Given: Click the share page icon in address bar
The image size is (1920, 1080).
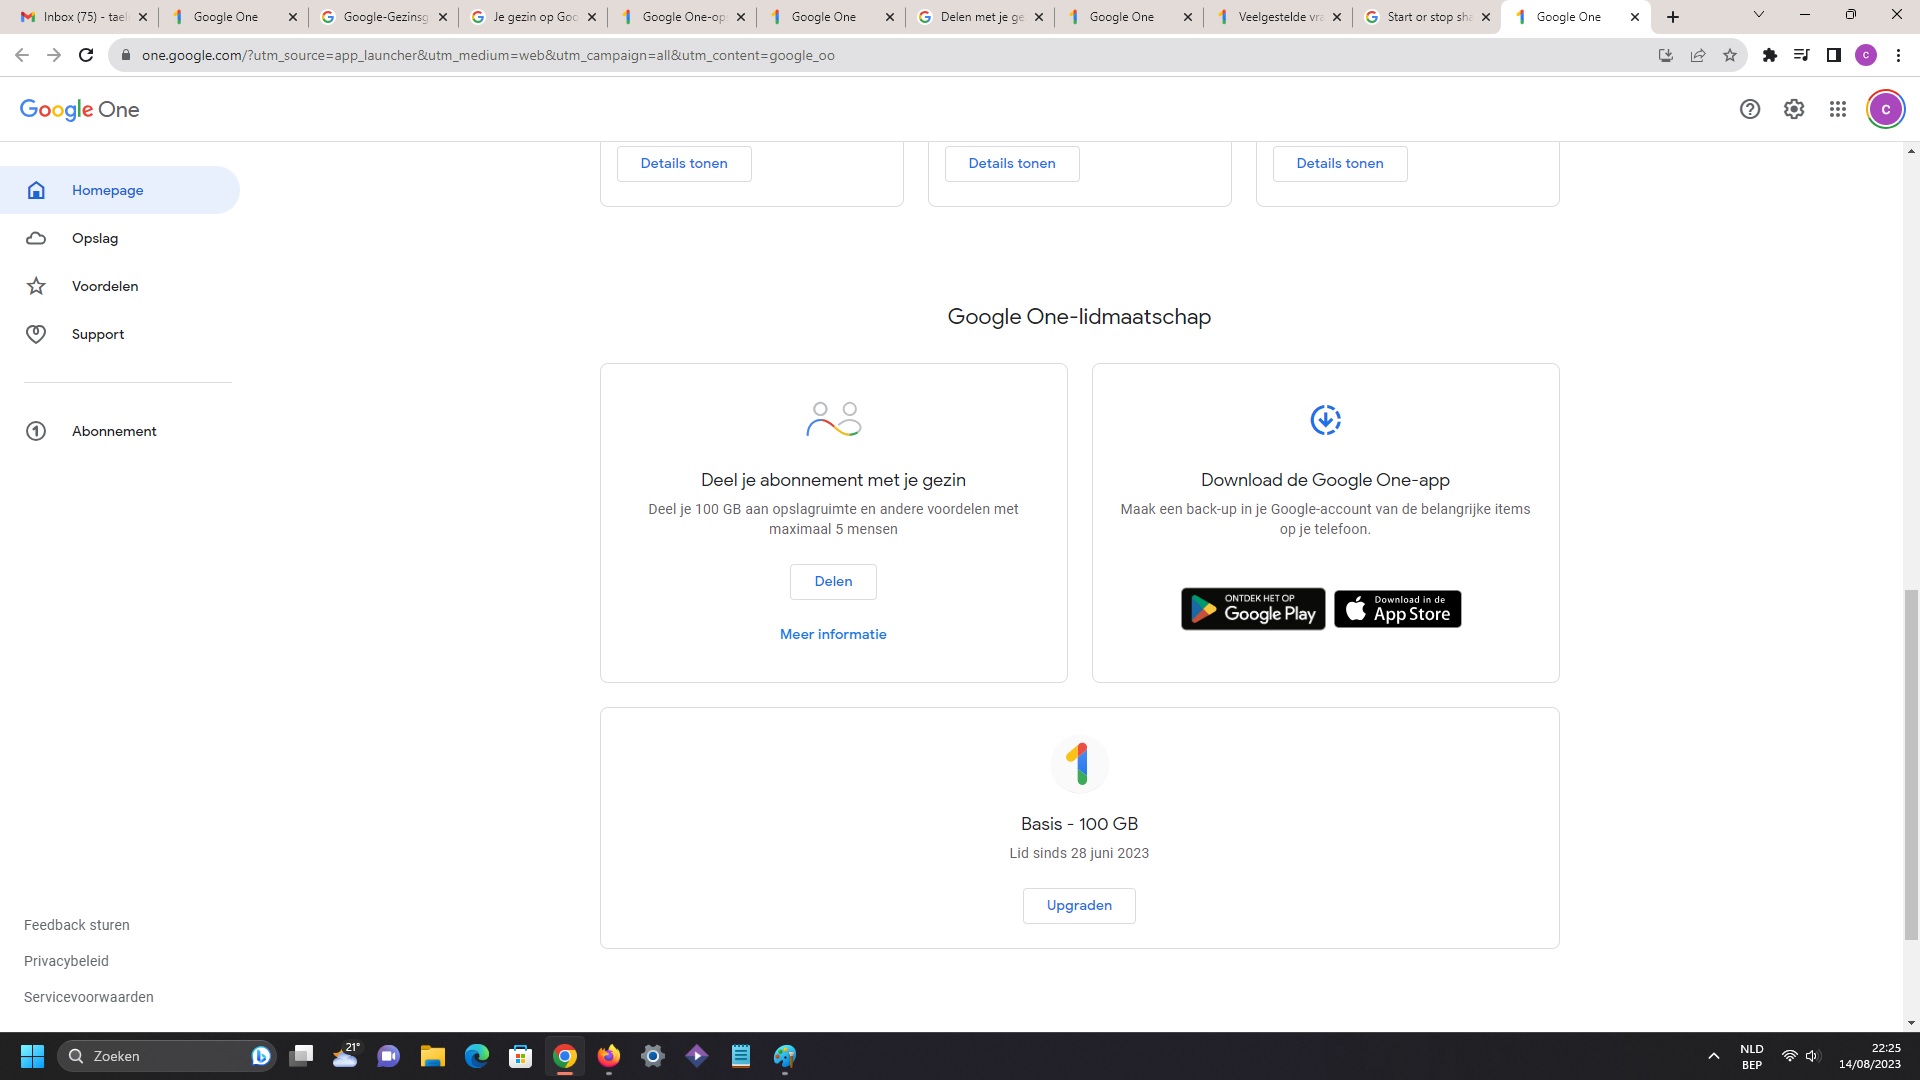Looking at the screenshot, I should point(1698,55).
